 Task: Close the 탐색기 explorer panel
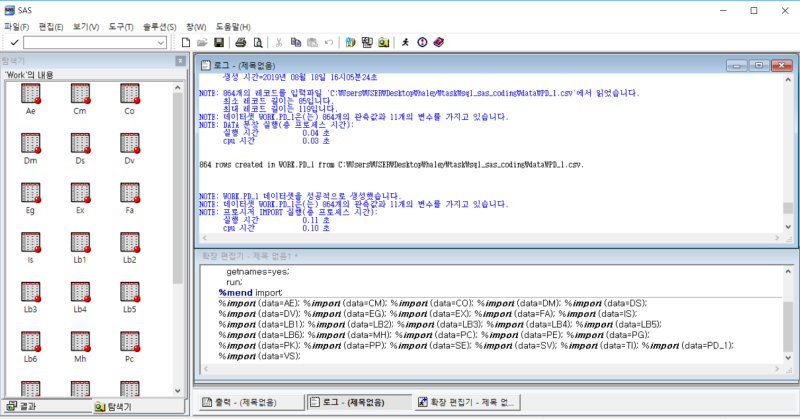(180, 61)
